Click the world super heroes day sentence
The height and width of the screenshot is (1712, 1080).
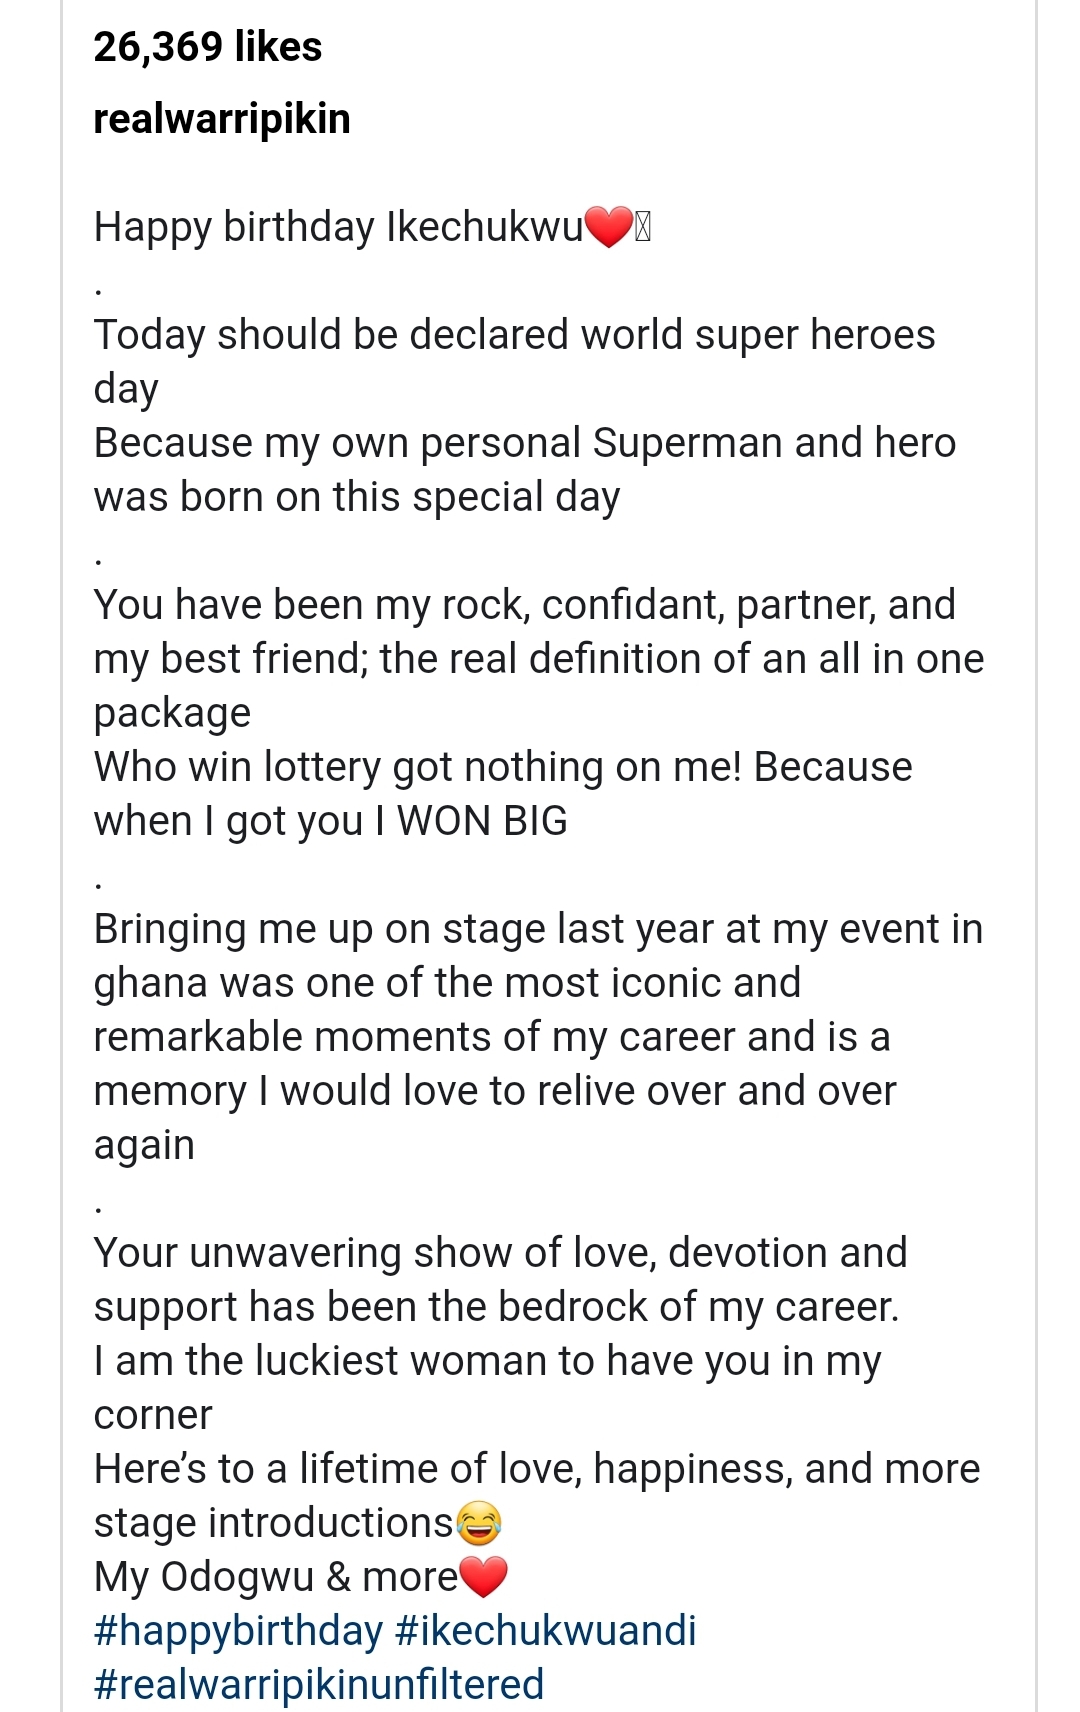pos(515,362)
